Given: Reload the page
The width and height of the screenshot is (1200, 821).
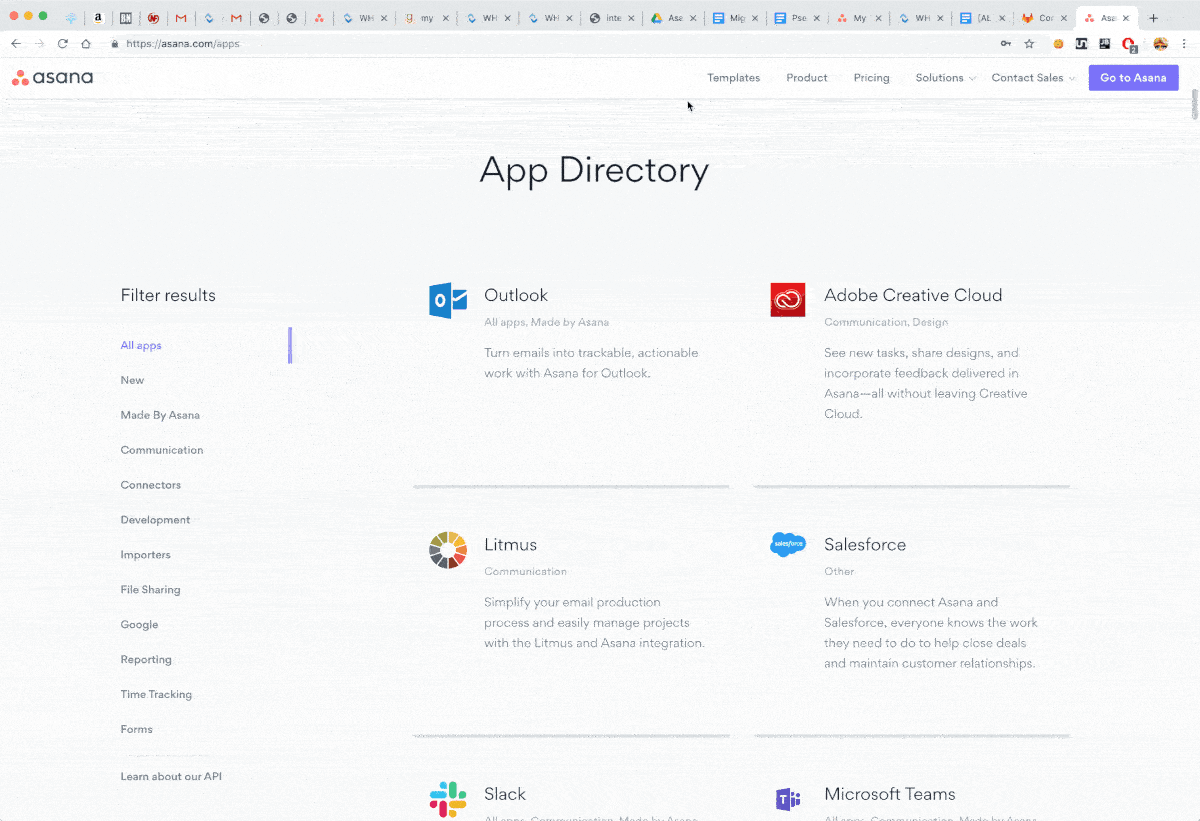Looking at the screenshot, I should pos(63,44).
